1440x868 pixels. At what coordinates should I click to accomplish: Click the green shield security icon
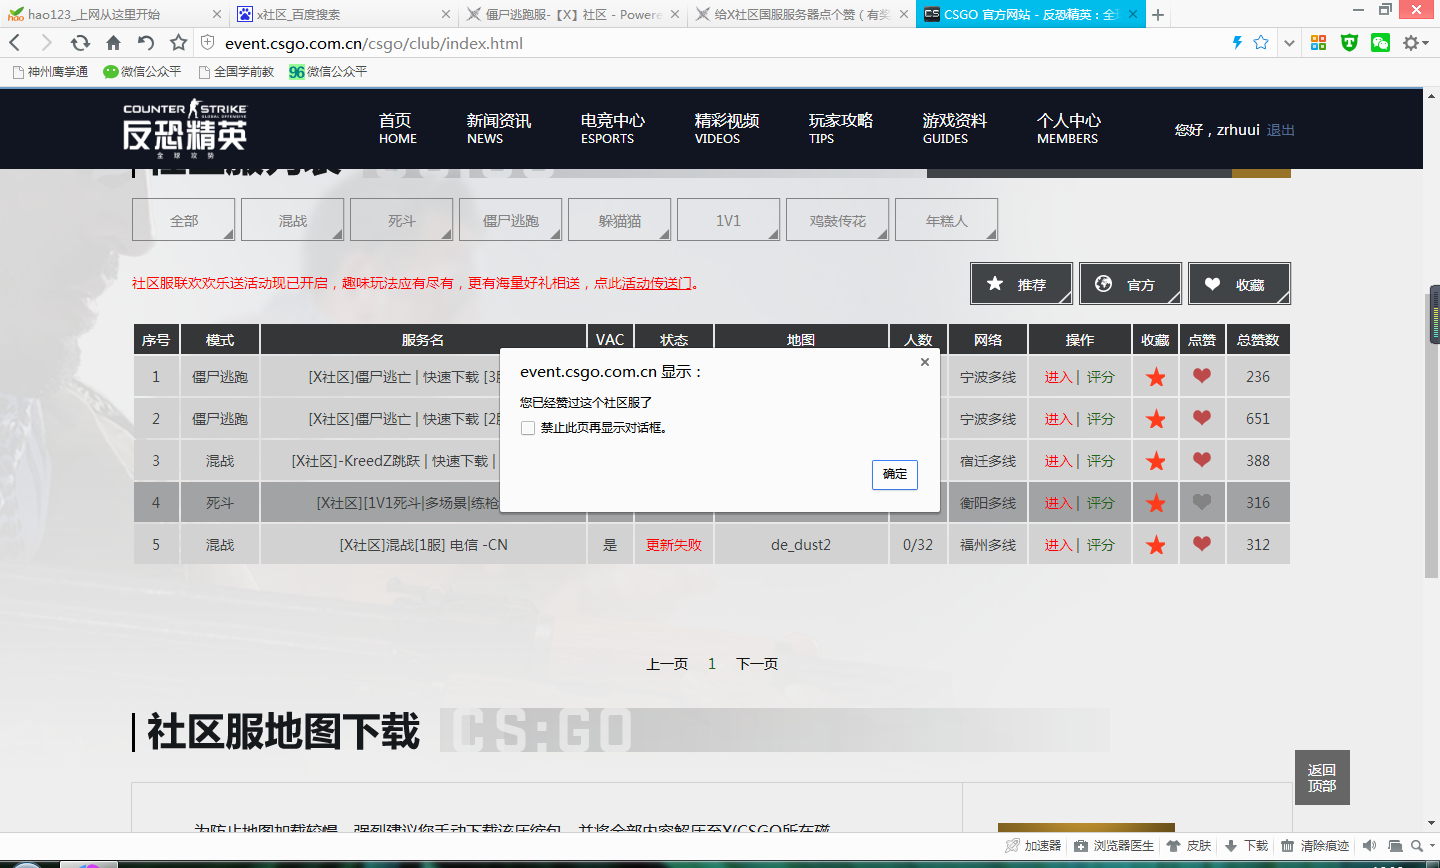click(1349, 43)
